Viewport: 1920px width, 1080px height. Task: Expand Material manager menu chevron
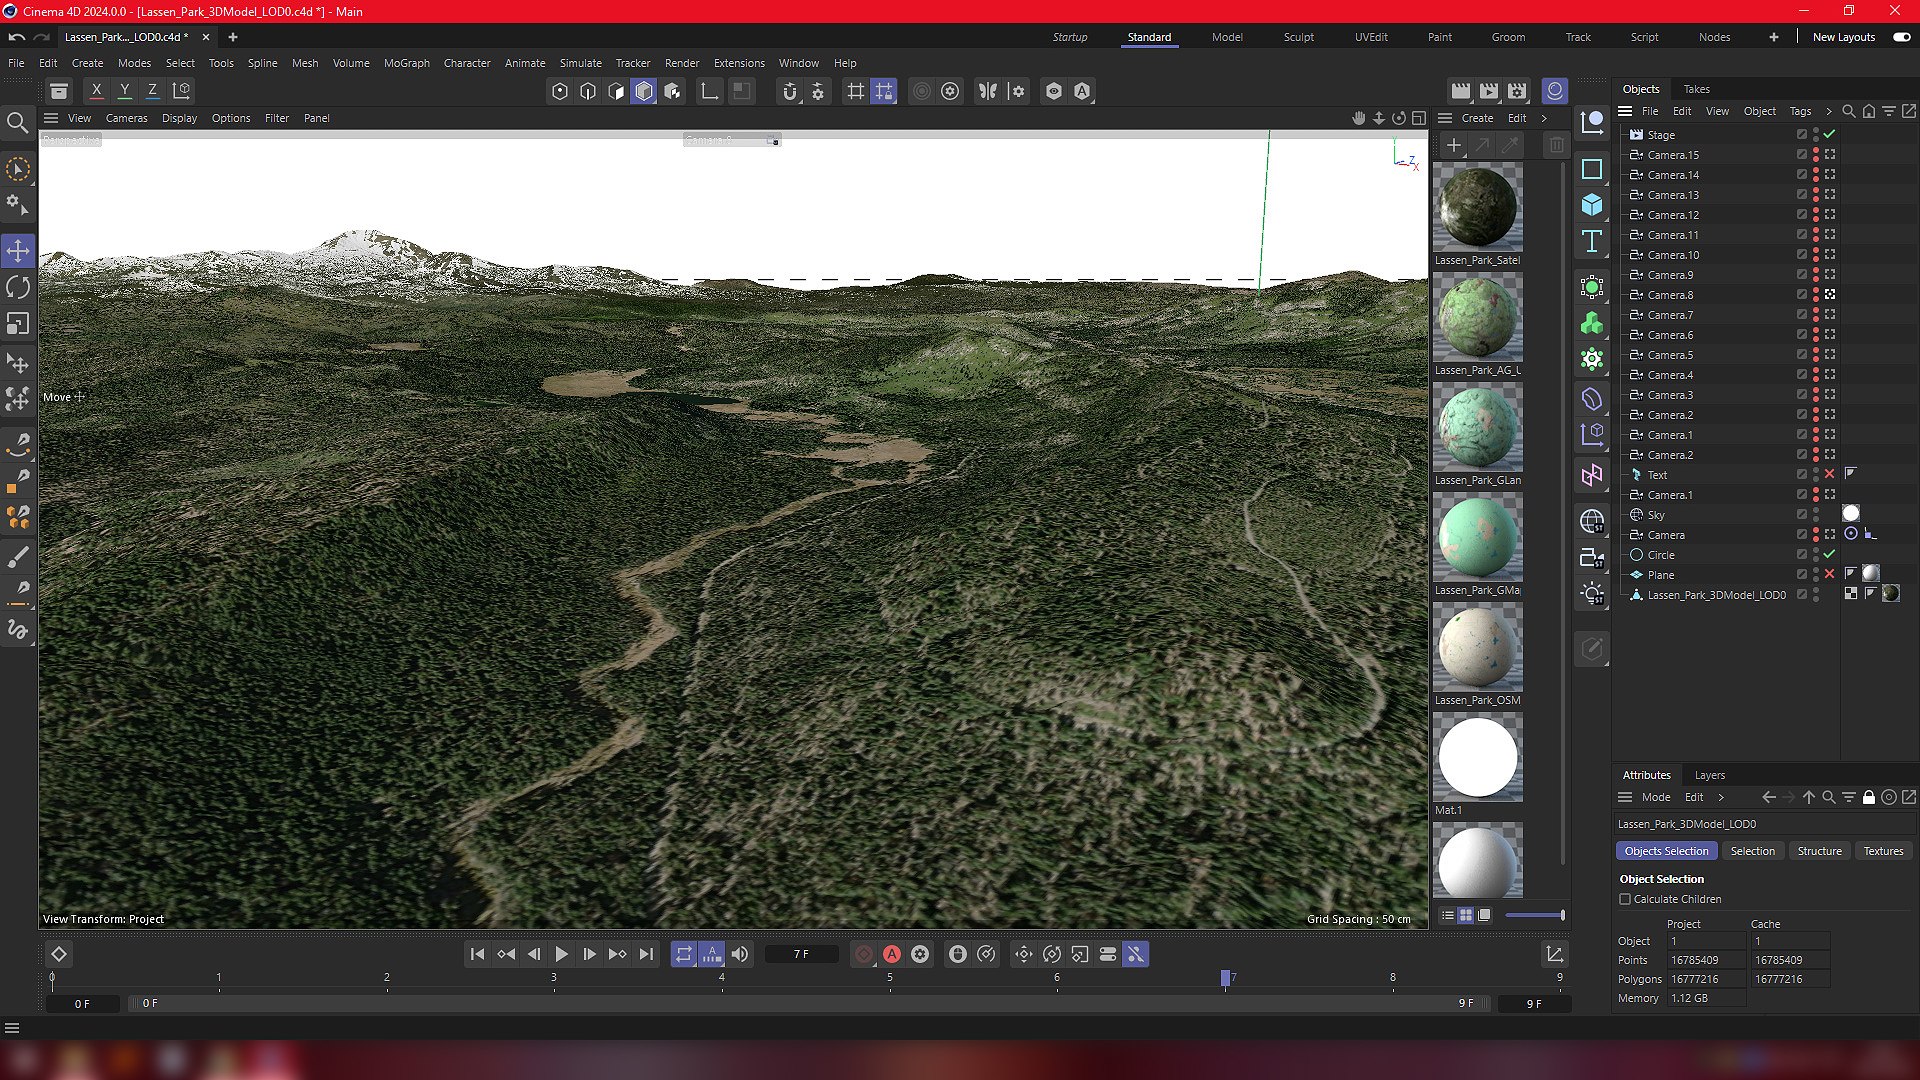point(1544,118)
